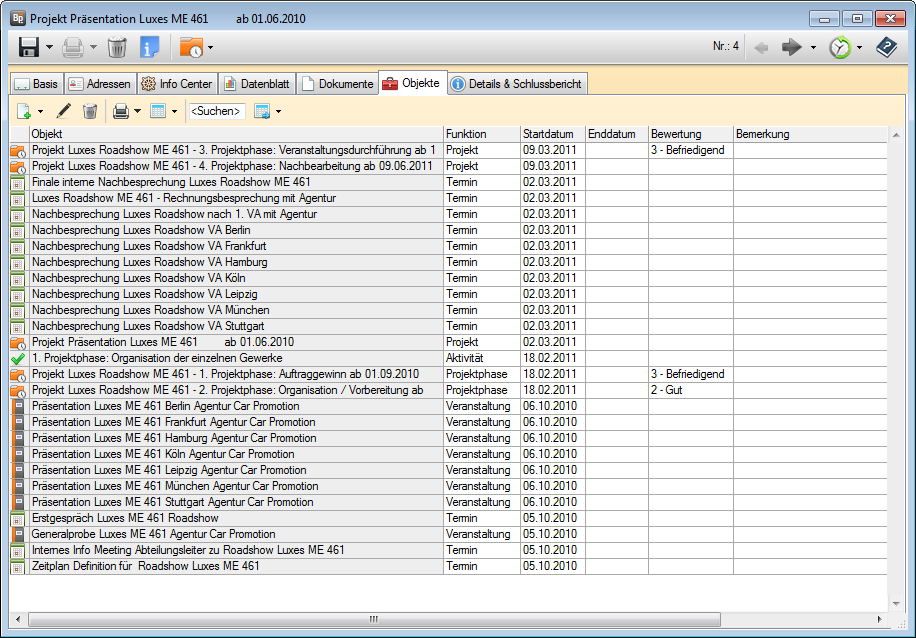Click the orange folder with clock icon
Image resolution: width=916 pixels, height=638 pixels.
pyautogui.click(x=190, y=47)
